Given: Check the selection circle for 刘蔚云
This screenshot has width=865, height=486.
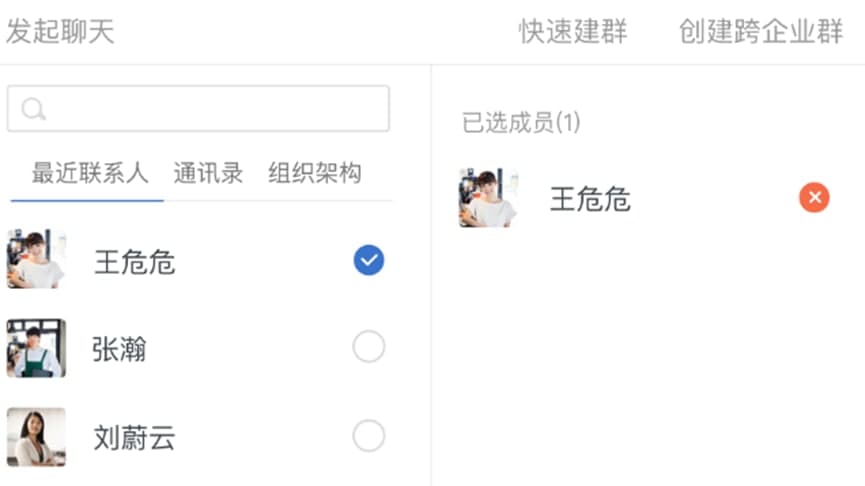Looking at the screenshot, I should pyautogui.click(x=369, y=436).
